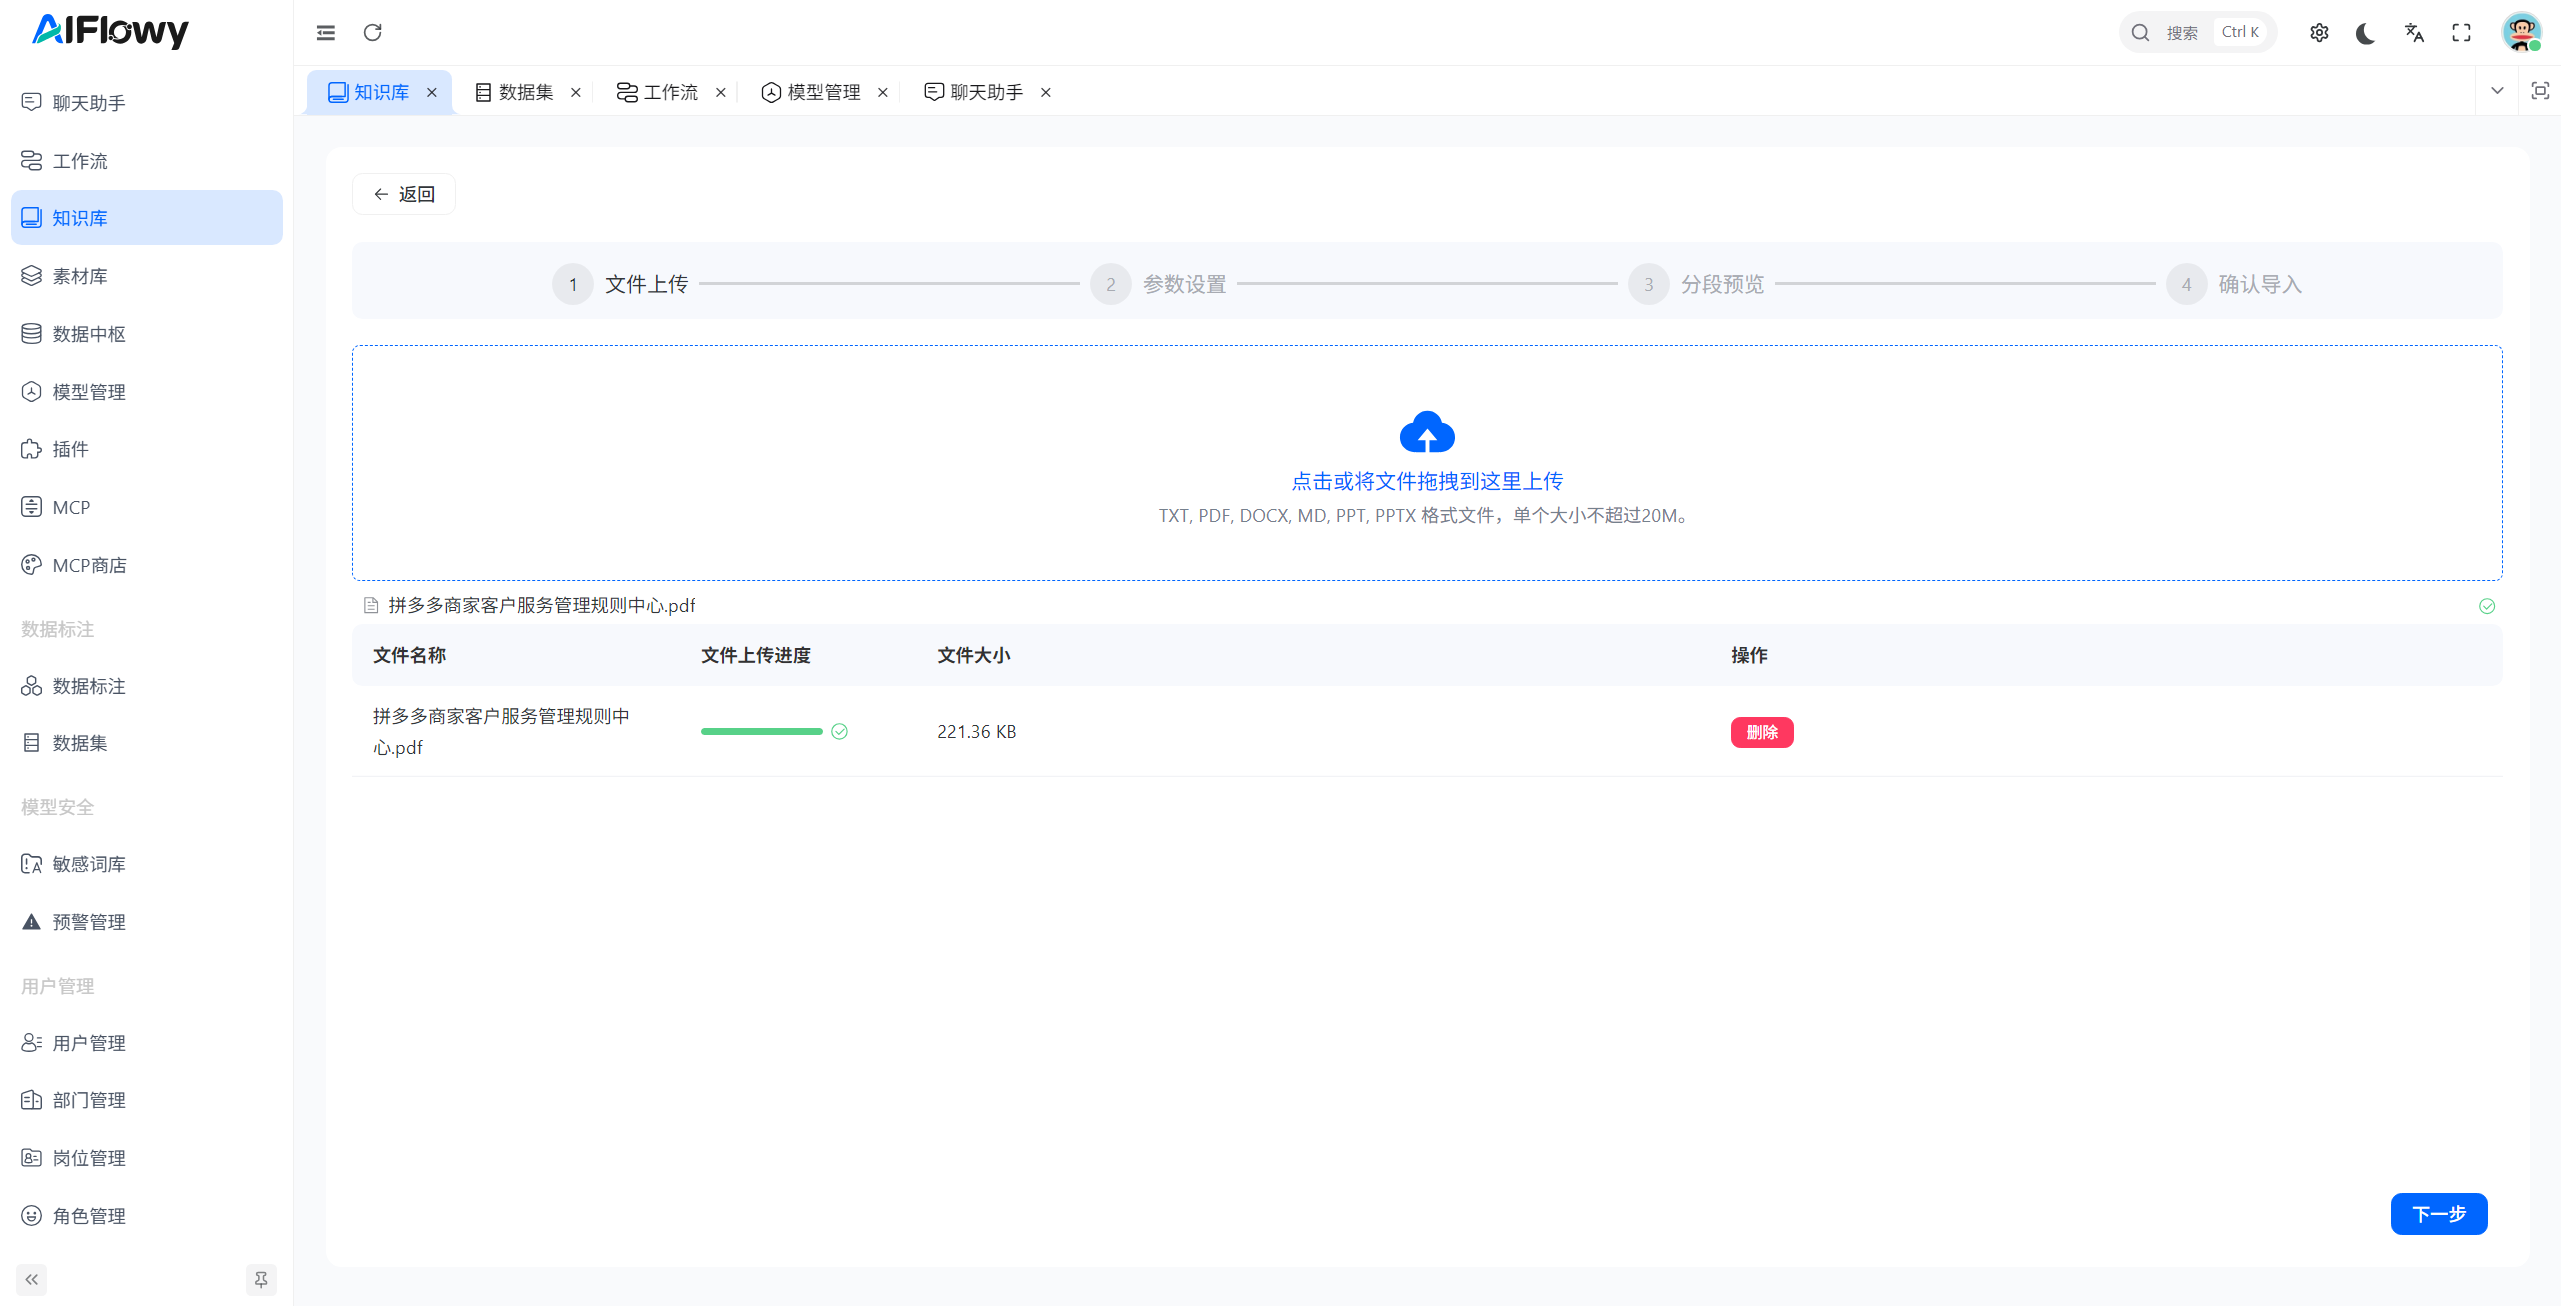Toggle the sidebar pin icon
Viewport: 2561px width, 1306px height.
point(261,1279)
